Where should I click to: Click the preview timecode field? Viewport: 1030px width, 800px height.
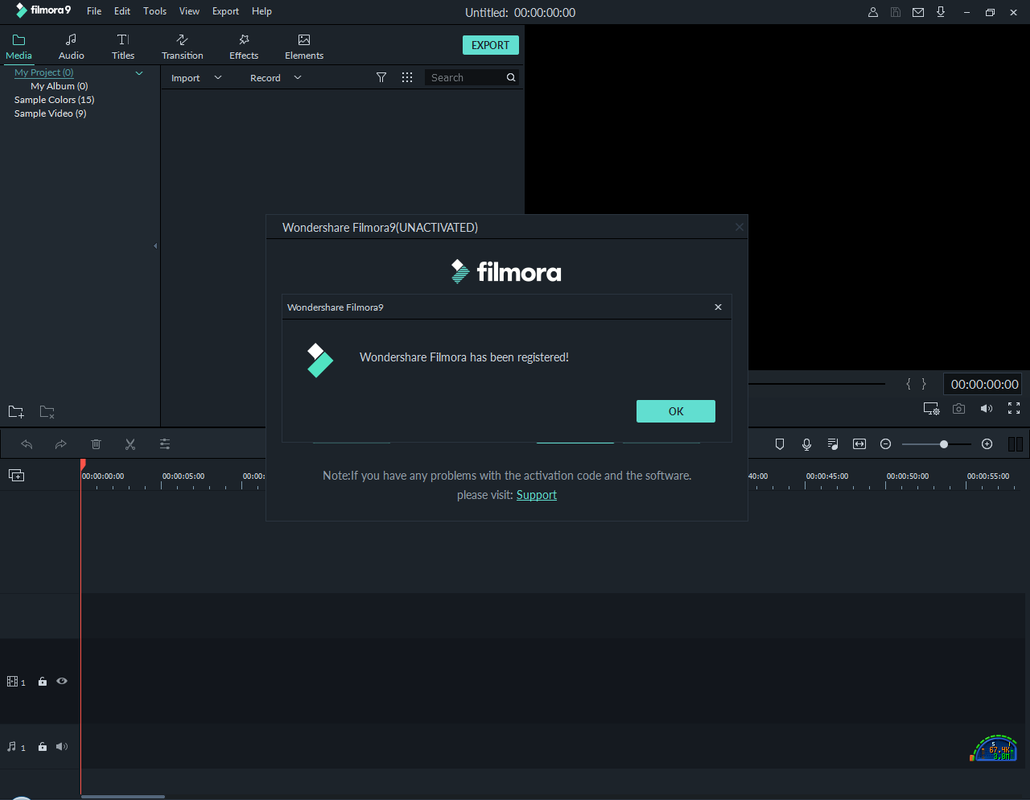[983, 384]
